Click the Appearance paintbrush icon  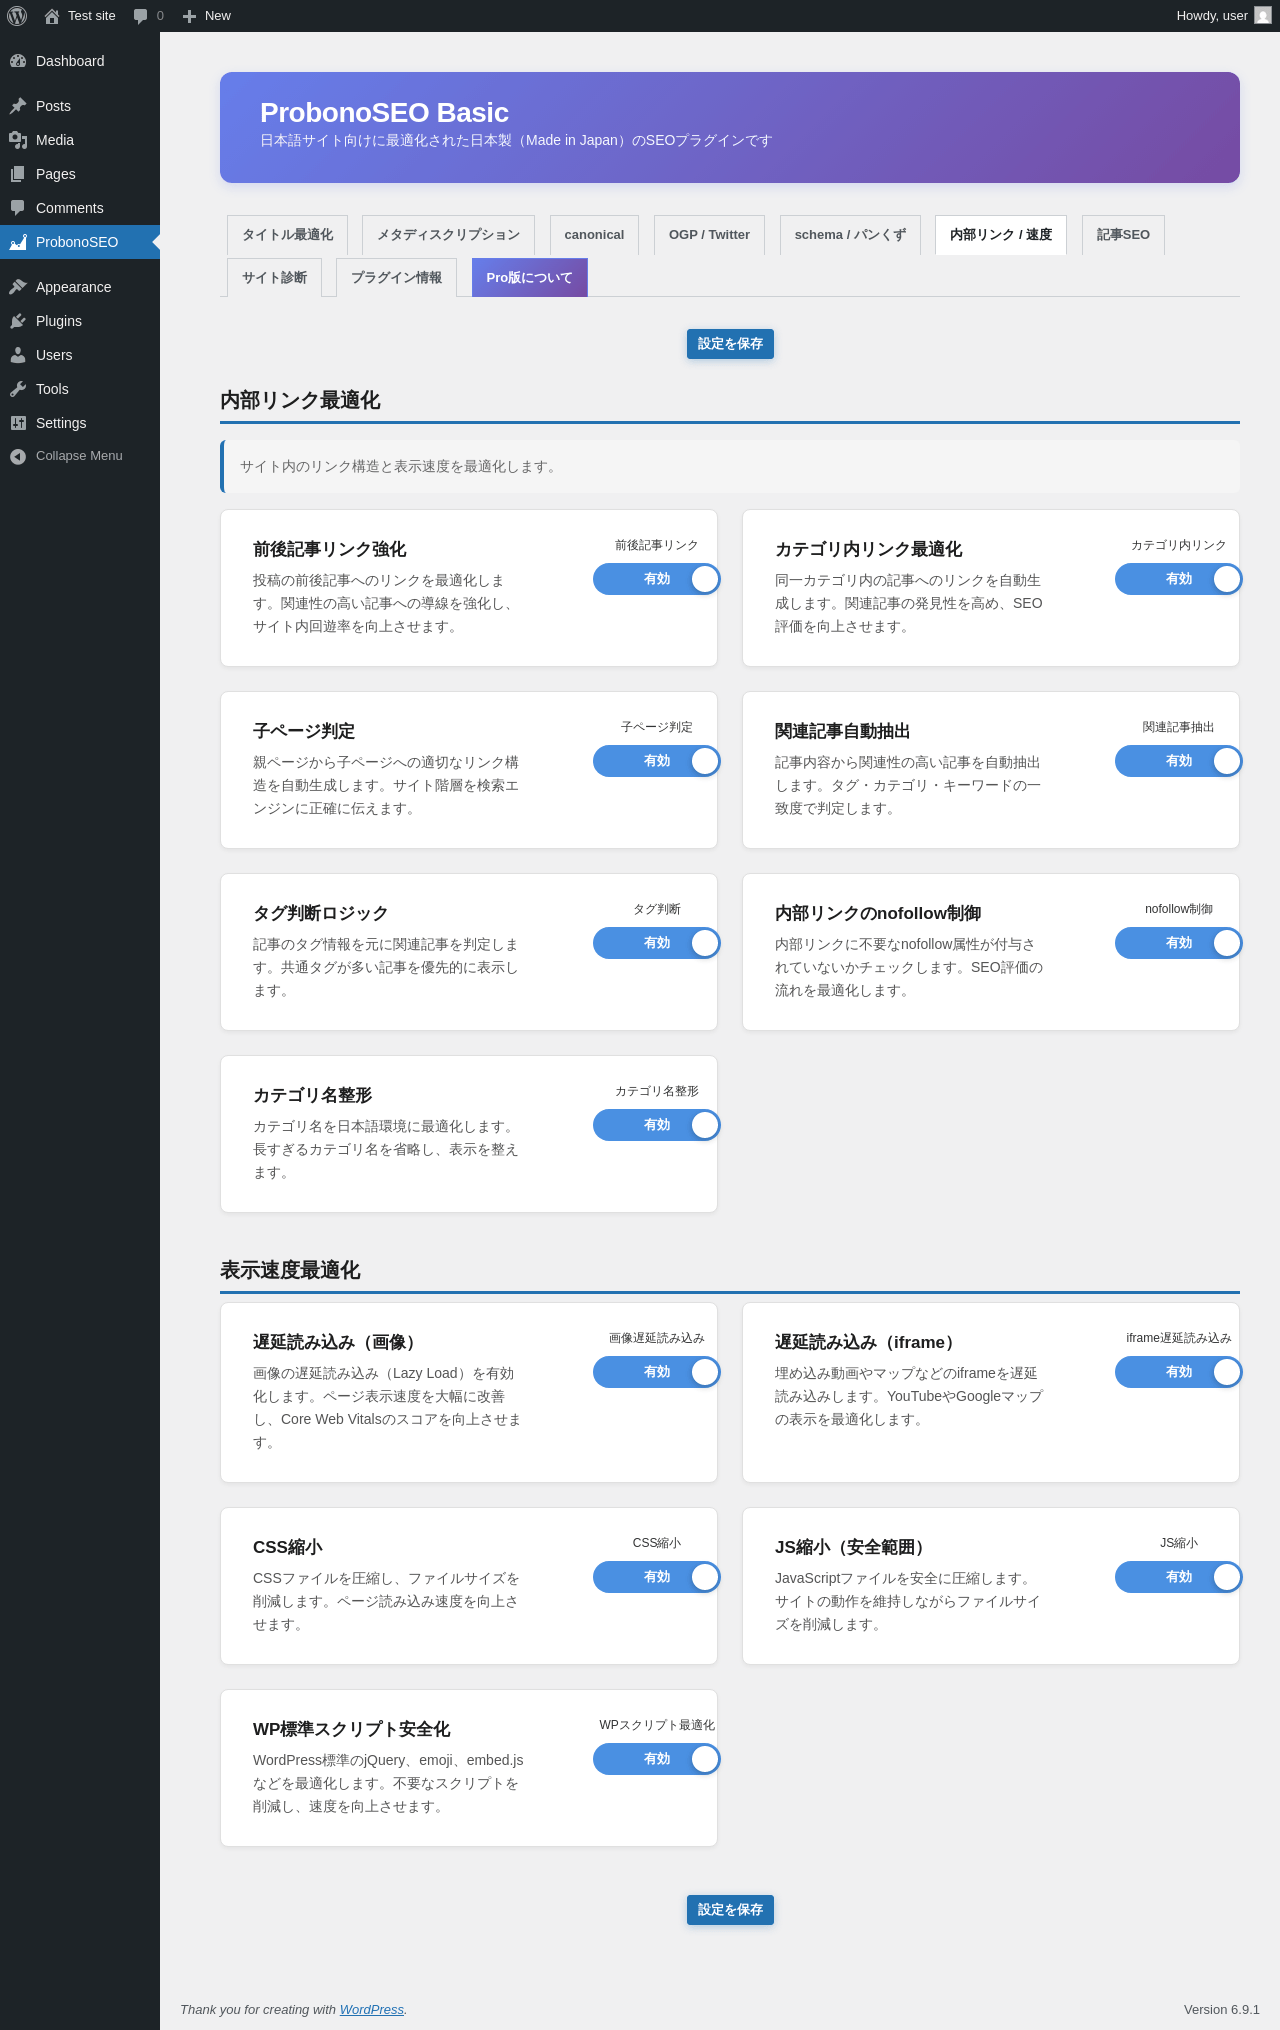pos(18,287)
